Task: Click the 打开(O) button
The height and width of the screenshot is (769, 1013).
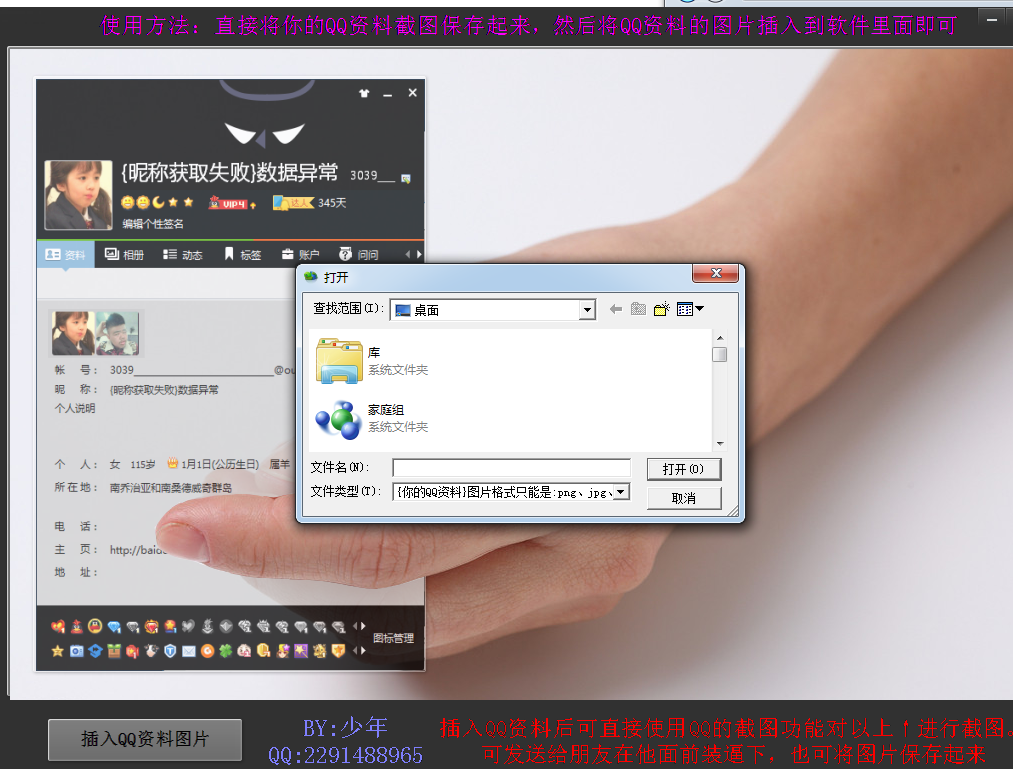Action: (x=684, y=469)
